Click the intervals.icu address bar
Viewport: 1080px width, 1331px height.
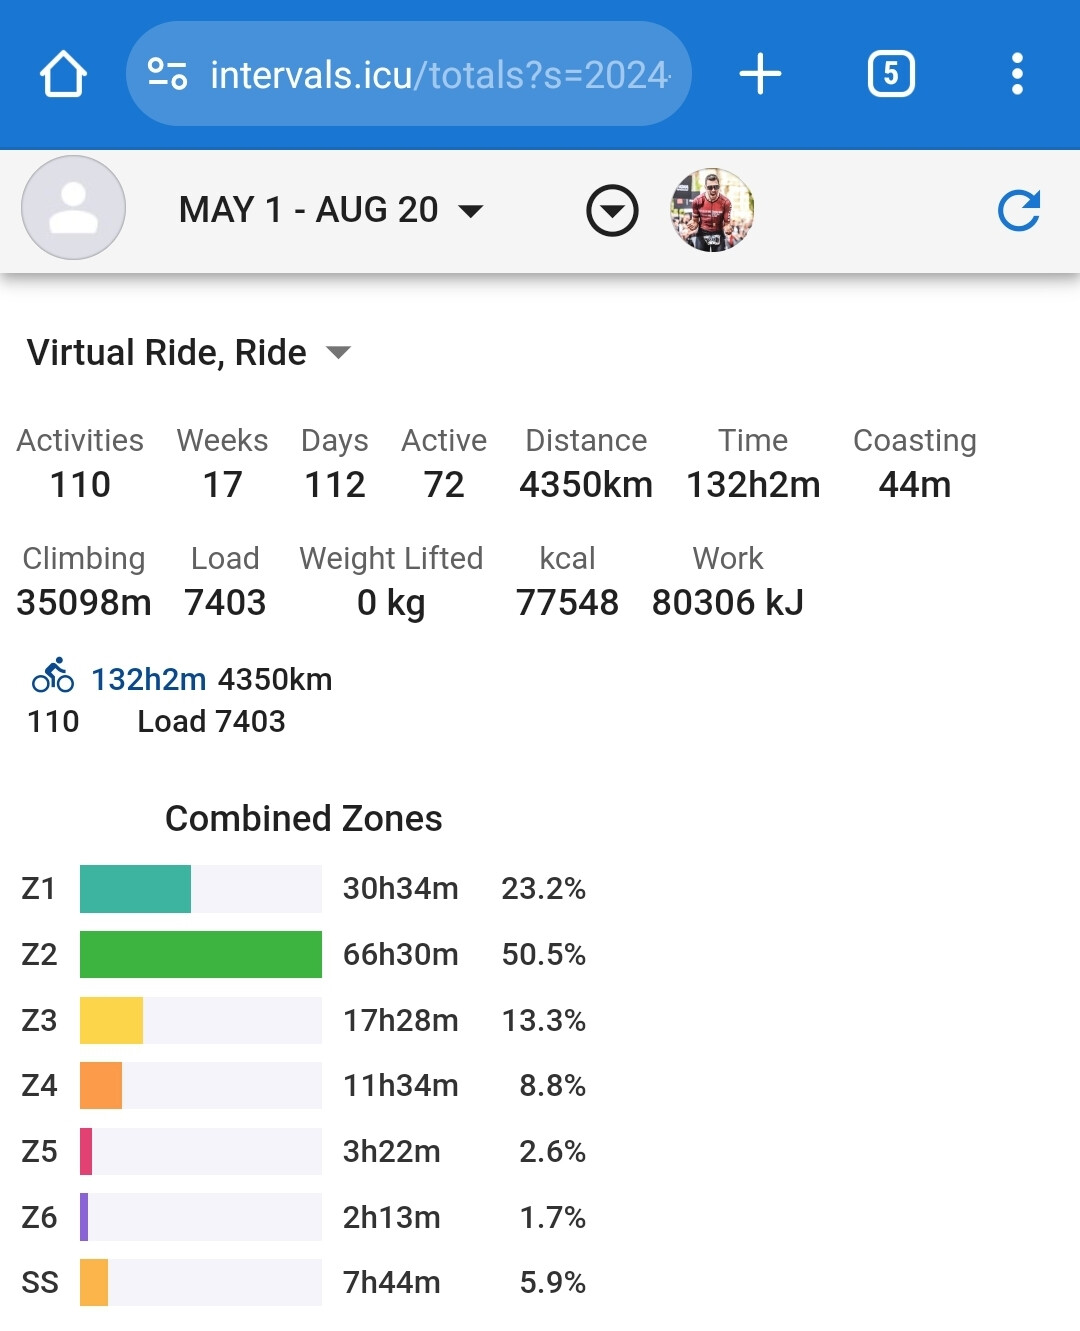pos(438,75)
